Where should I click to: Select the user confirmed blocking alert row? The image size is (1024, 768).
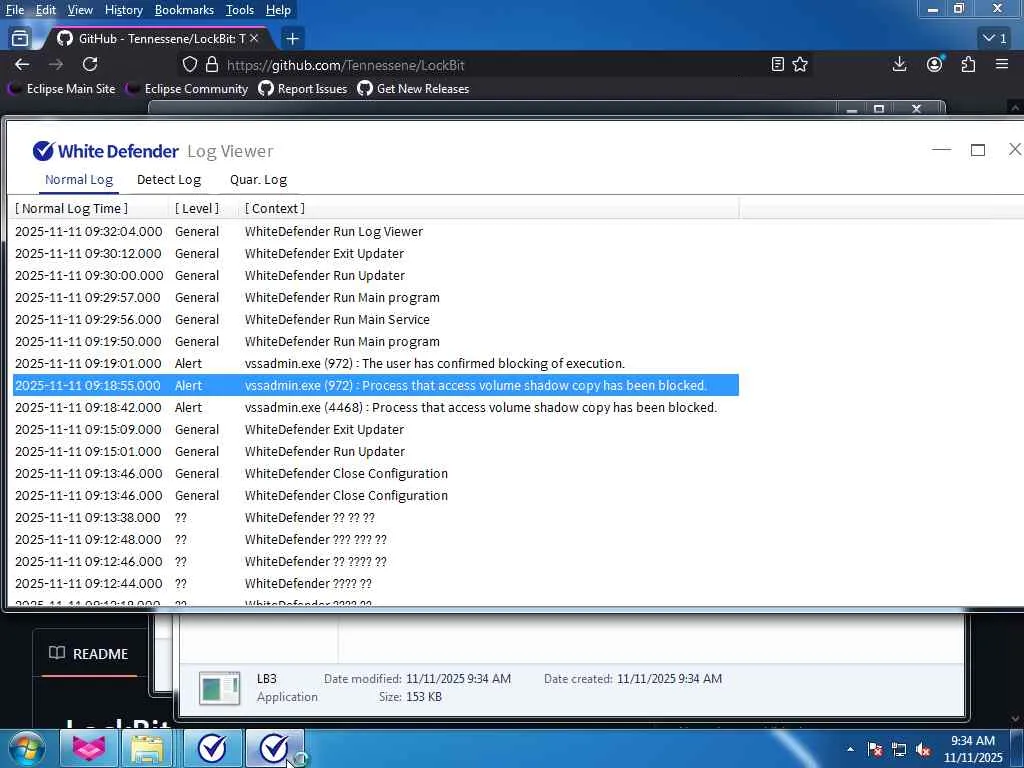pyautogui.click(x=376, y=364)
